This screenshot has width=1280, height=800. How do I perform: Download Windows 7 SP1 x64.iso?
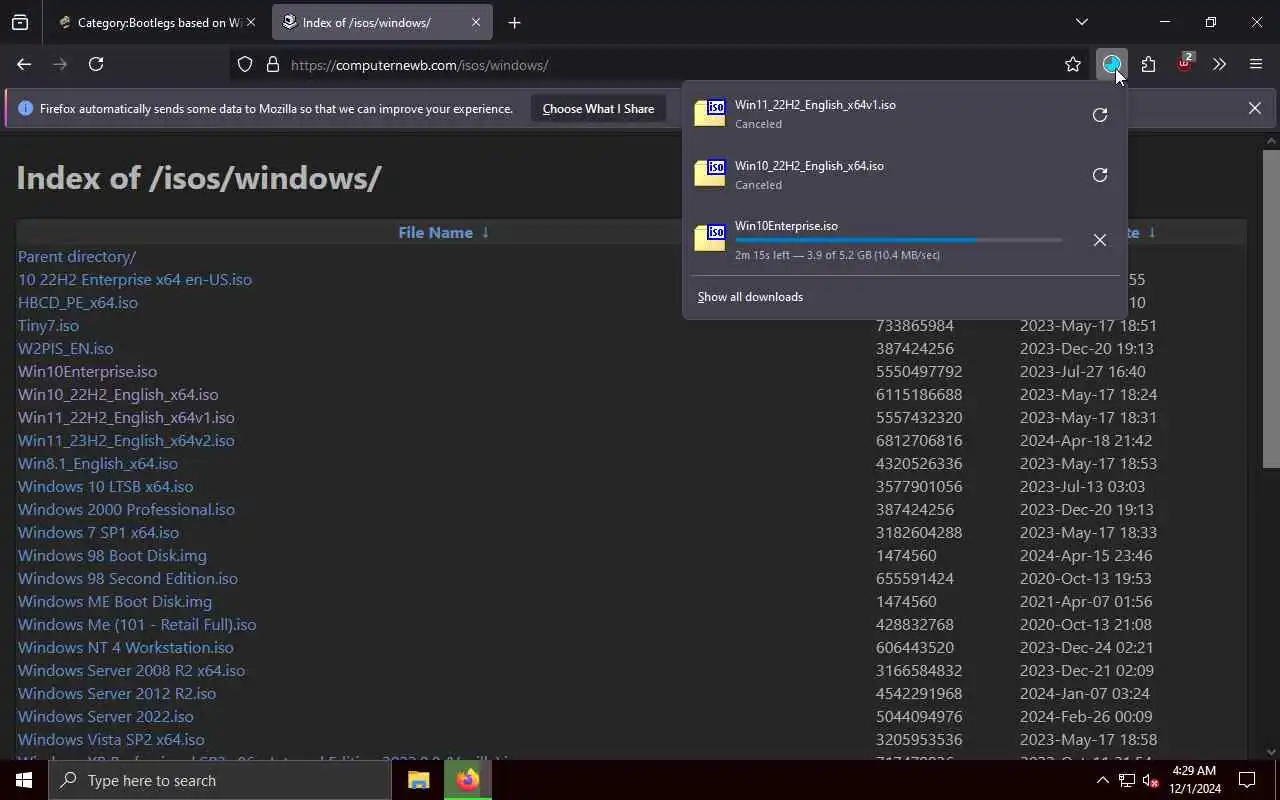click(x=98, y=532)
